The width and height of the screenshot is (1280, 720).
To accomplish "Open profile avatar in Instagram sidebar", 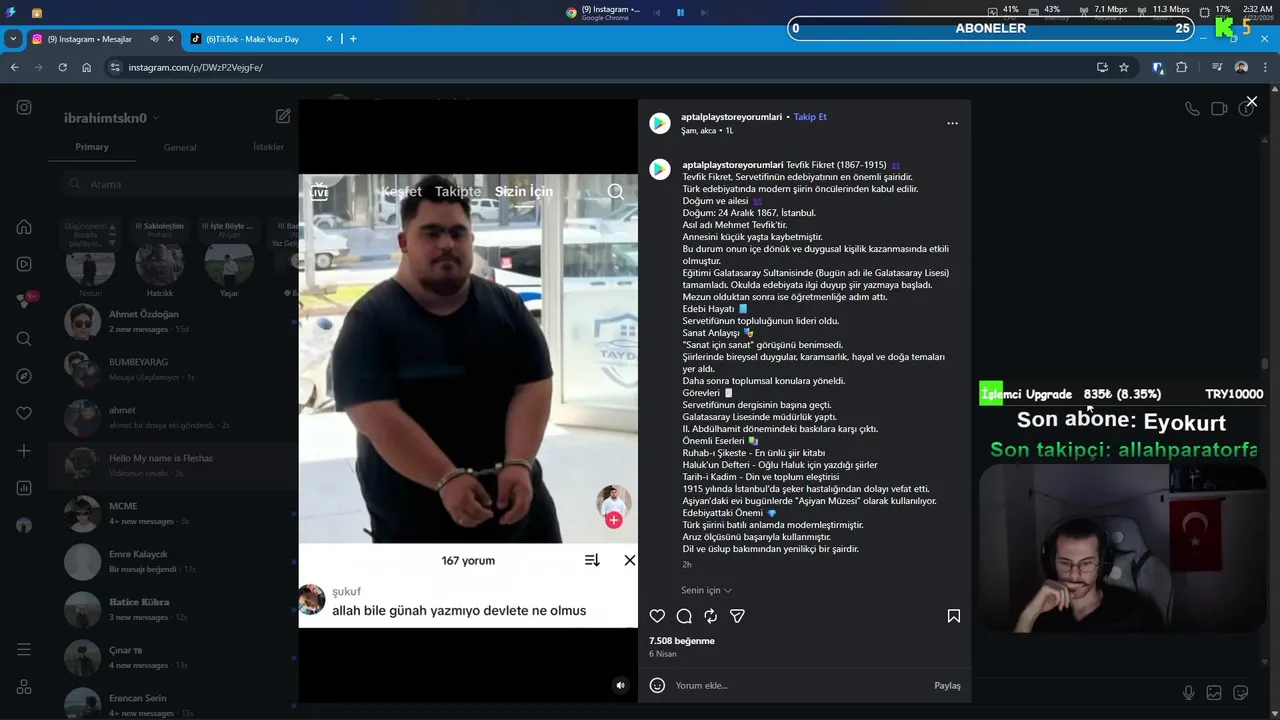I will click(24, 525).
